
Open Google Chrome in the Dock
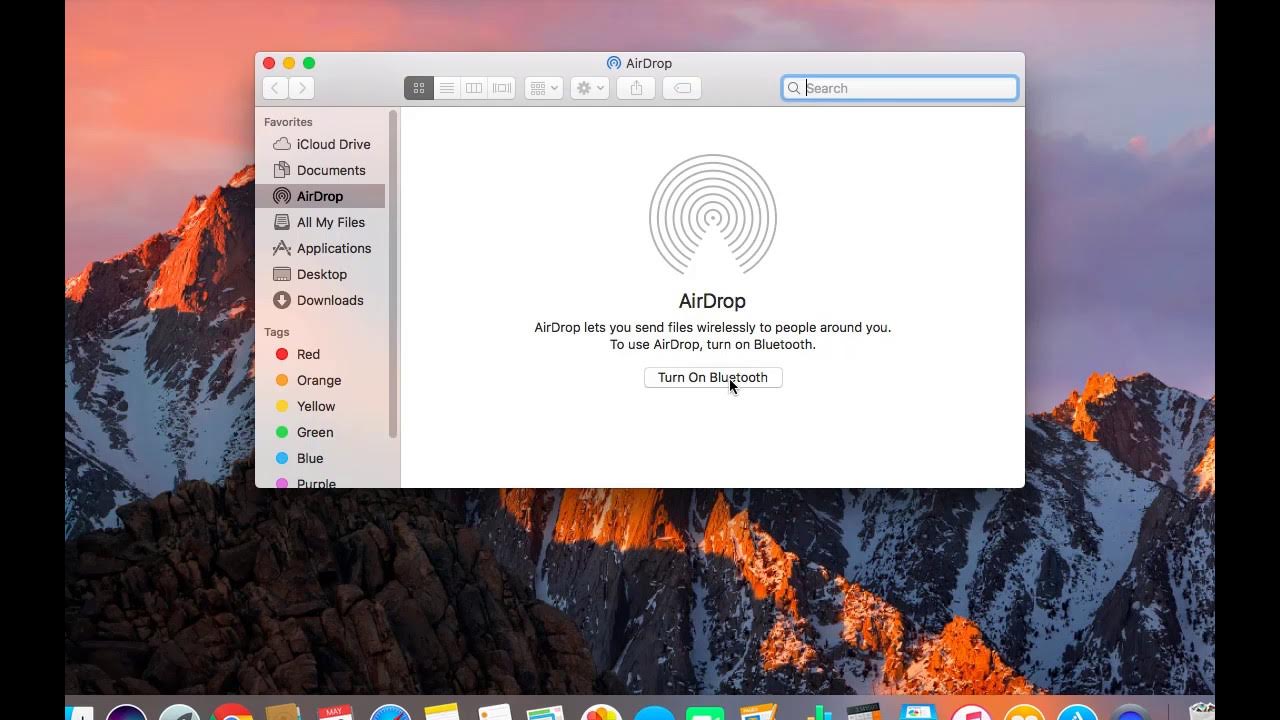(x=232, y=712)
